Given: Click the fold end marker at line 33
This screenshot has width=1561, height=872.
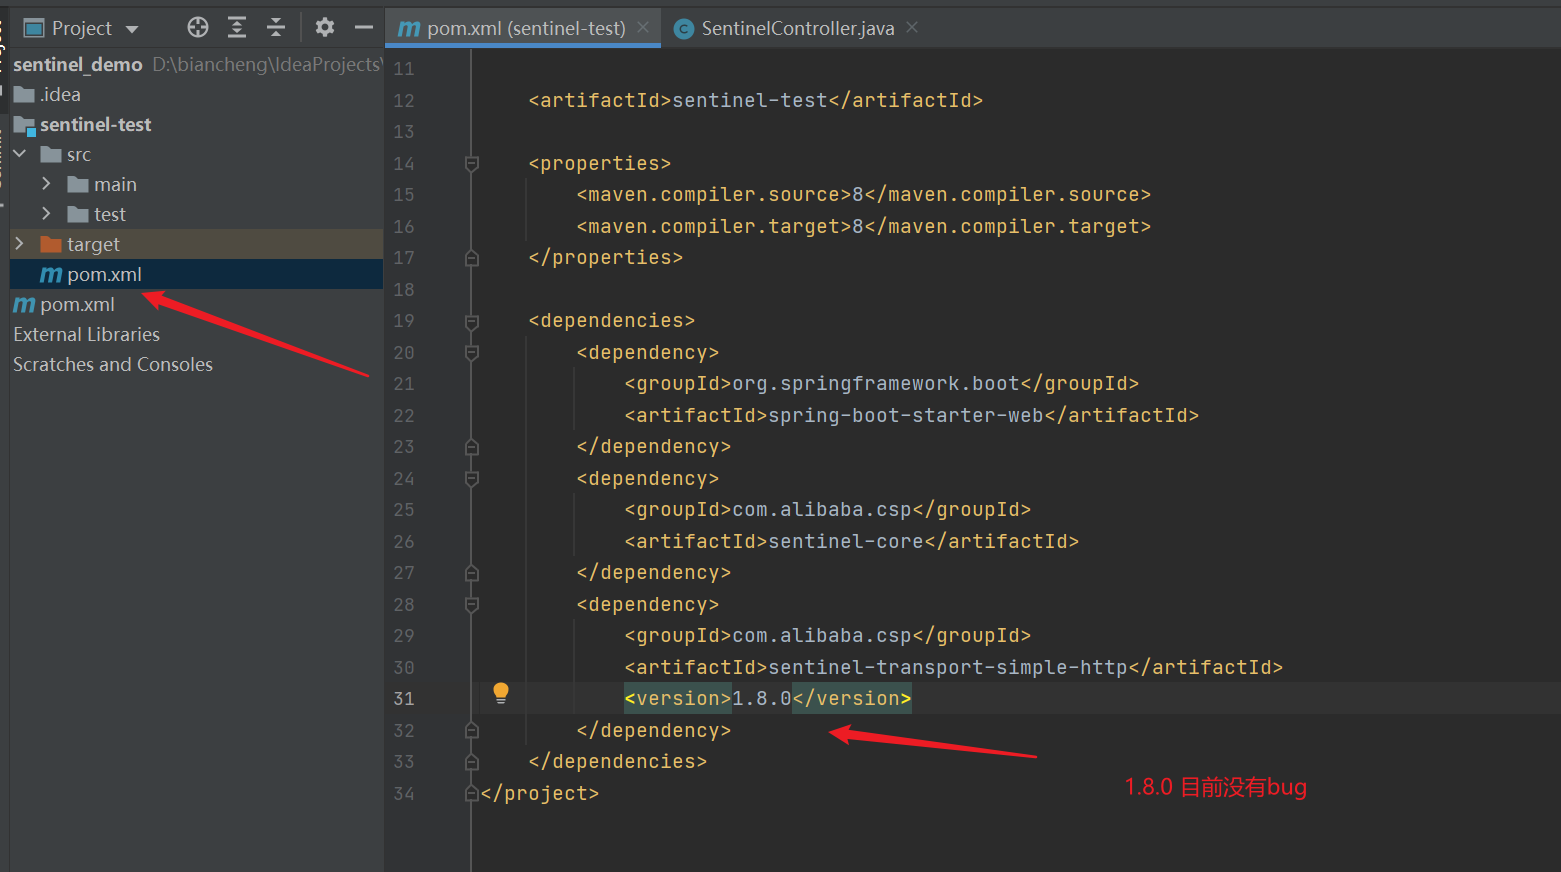Looking at the screenshot, I should pyautogui.click(x=472, y=762).
